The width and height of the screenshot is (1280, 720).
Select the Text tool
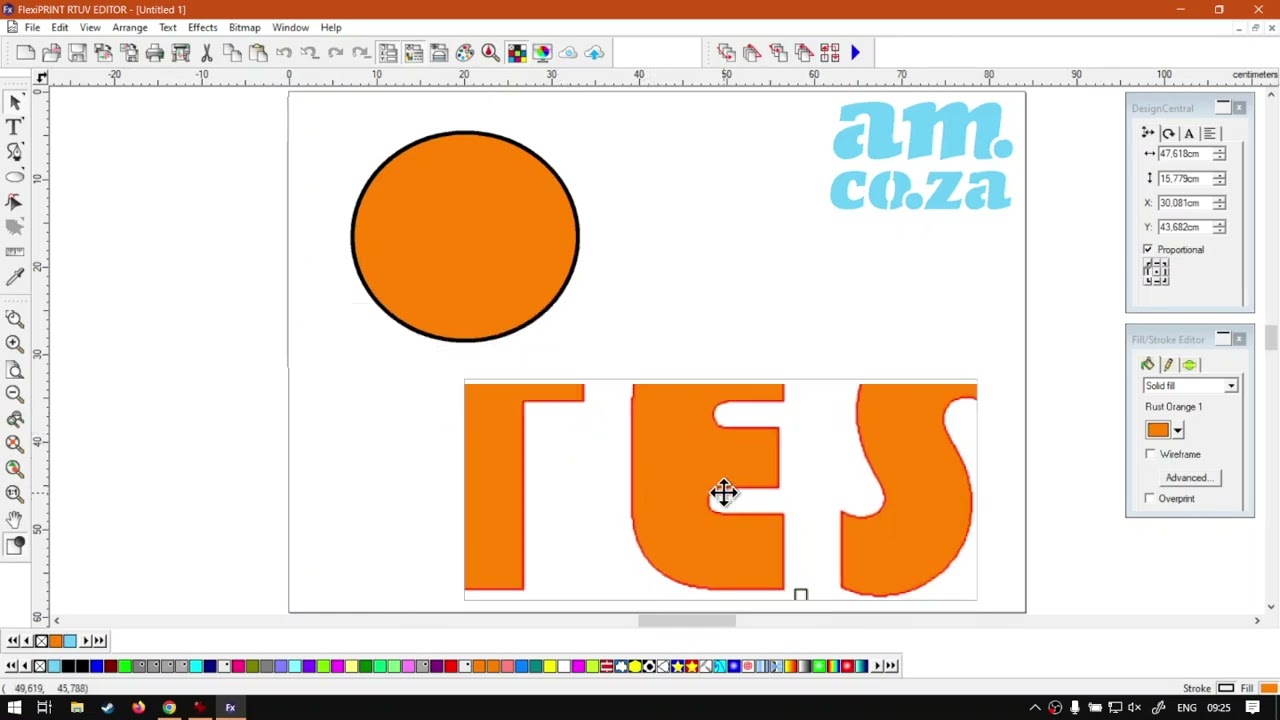click(x=15, y=127)
